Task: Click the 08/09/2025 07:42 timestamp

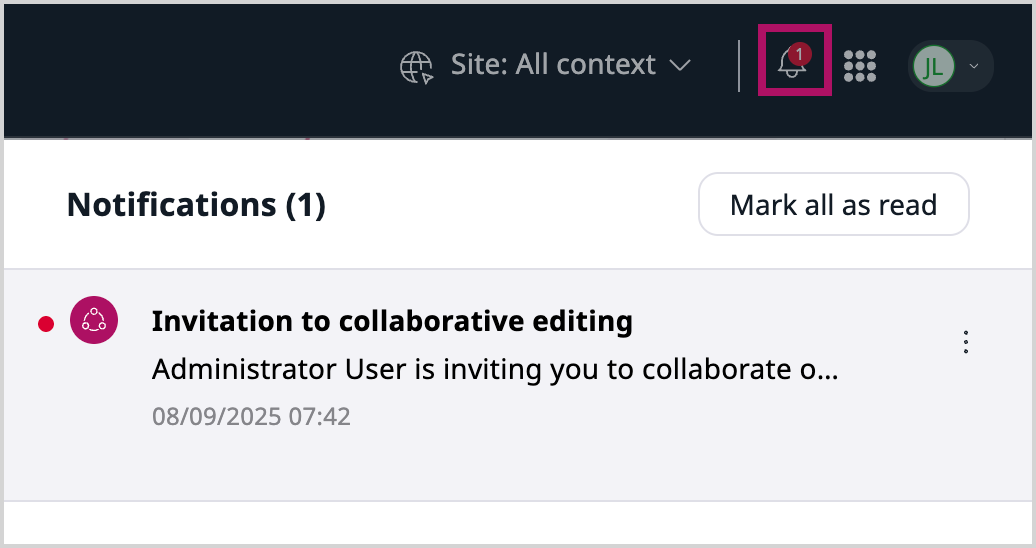Action: point(251,416)
